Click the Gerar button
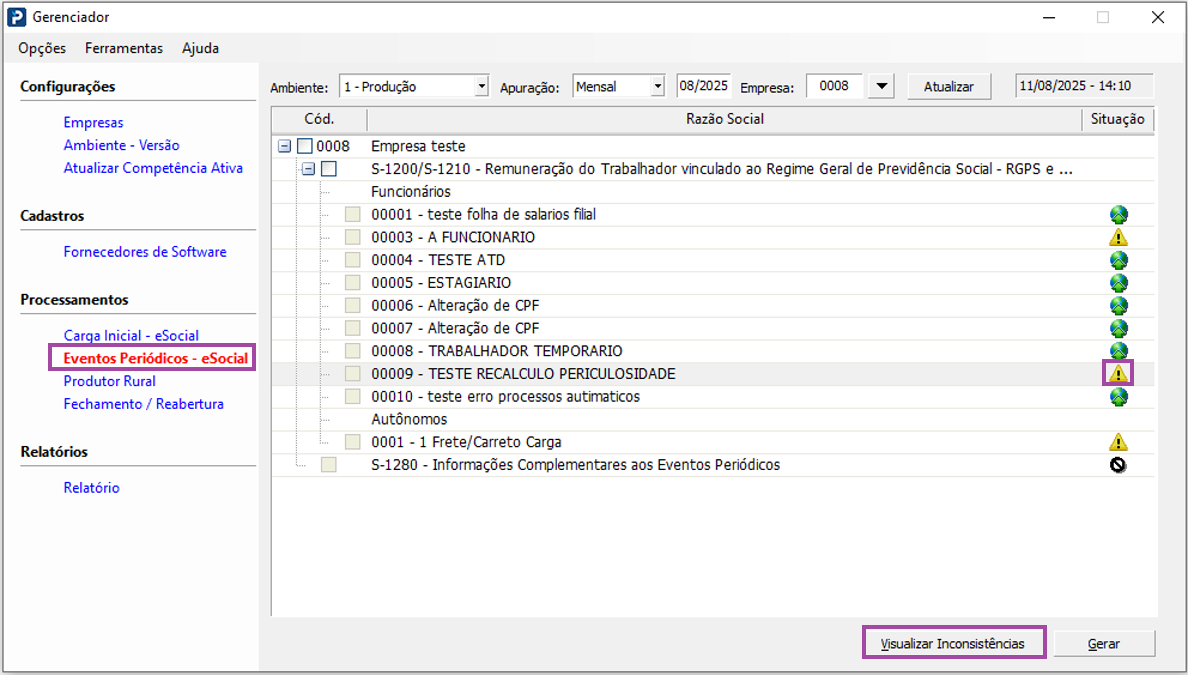The height and width of the screenshot is (675, 1189). point(1104,643)
